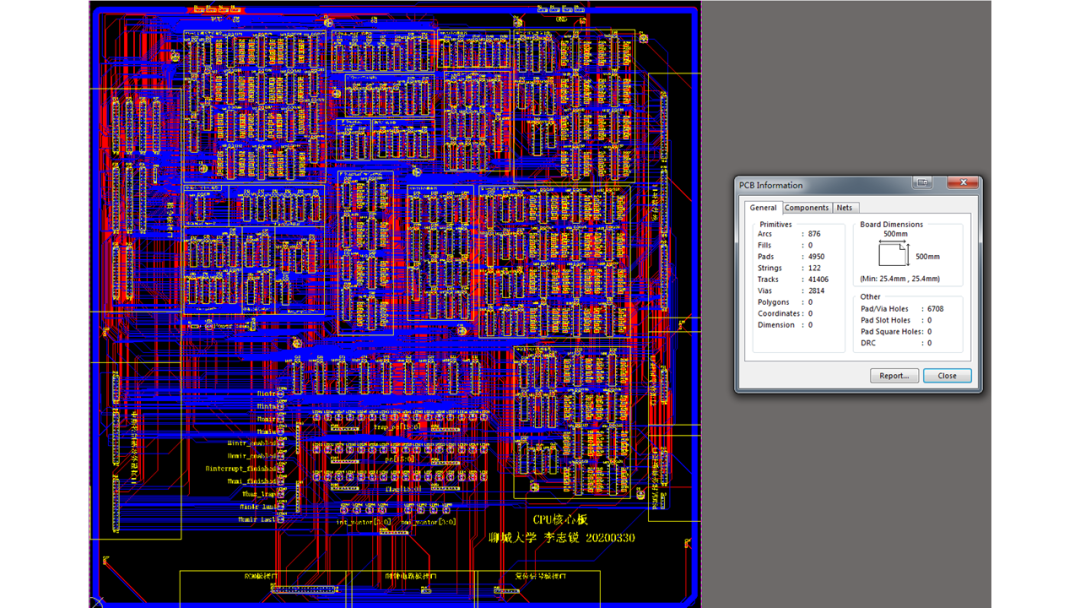Click the Report... button

coord(894,375)
